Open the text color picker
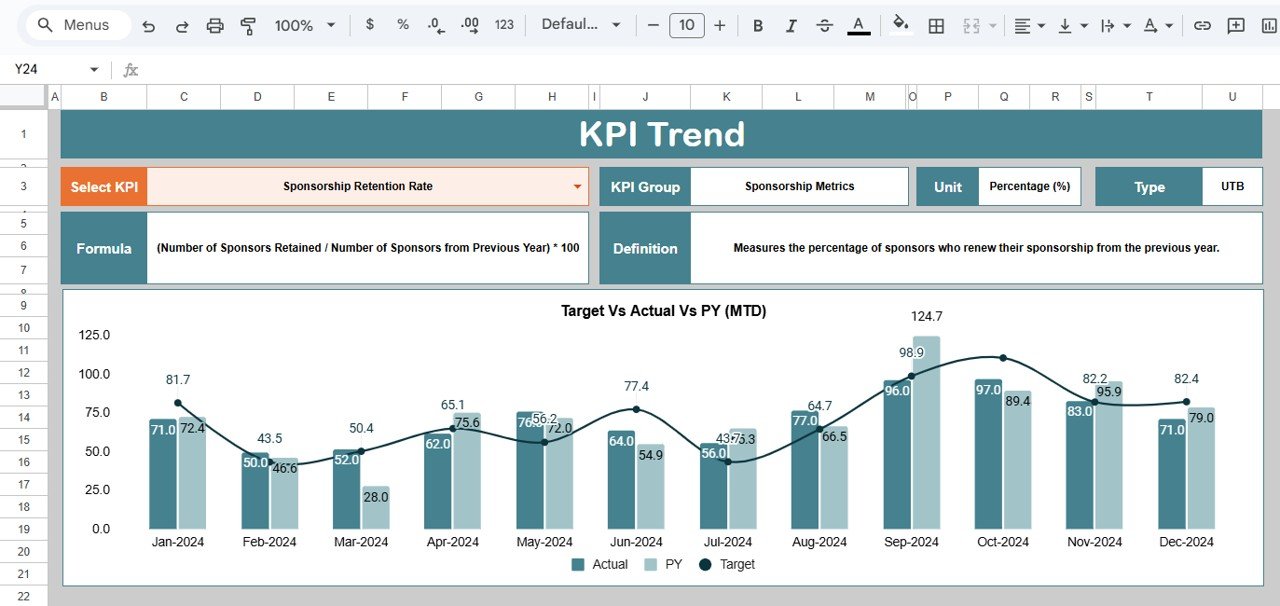The height and width of the screenshot is (606, 1280). [857, 25]
